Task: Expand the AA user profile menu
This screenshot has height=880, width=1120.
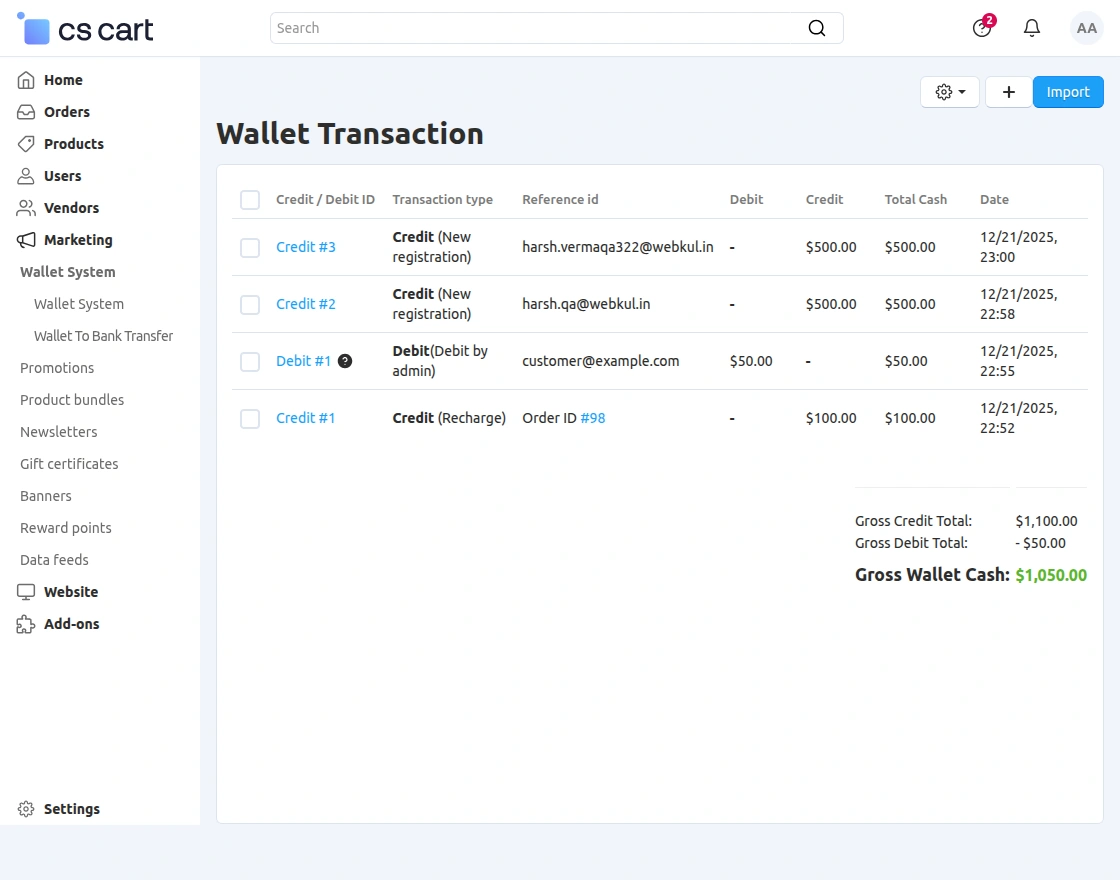Action: click(x=1086, y=28)
